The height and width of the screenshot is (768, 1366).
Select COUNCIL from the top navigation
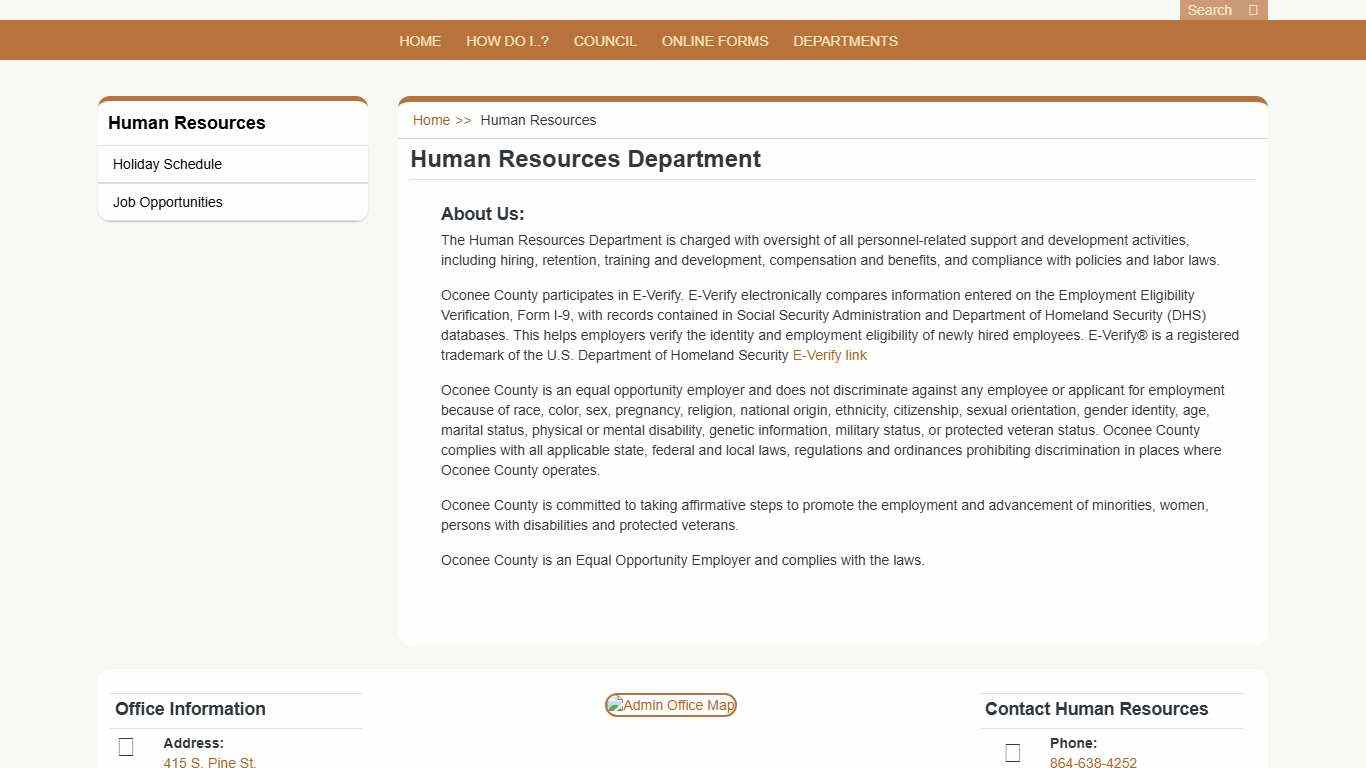tap(605, 40)
